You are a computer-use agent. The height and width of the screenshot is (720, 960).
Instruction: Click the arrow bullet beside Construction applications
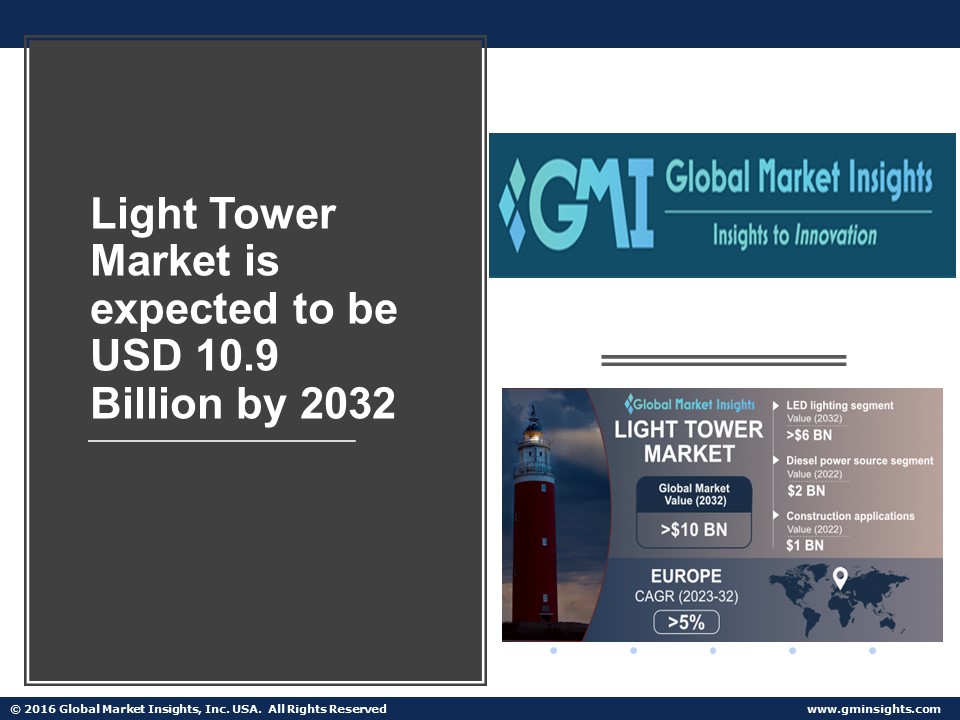click(x=779, y=517)
